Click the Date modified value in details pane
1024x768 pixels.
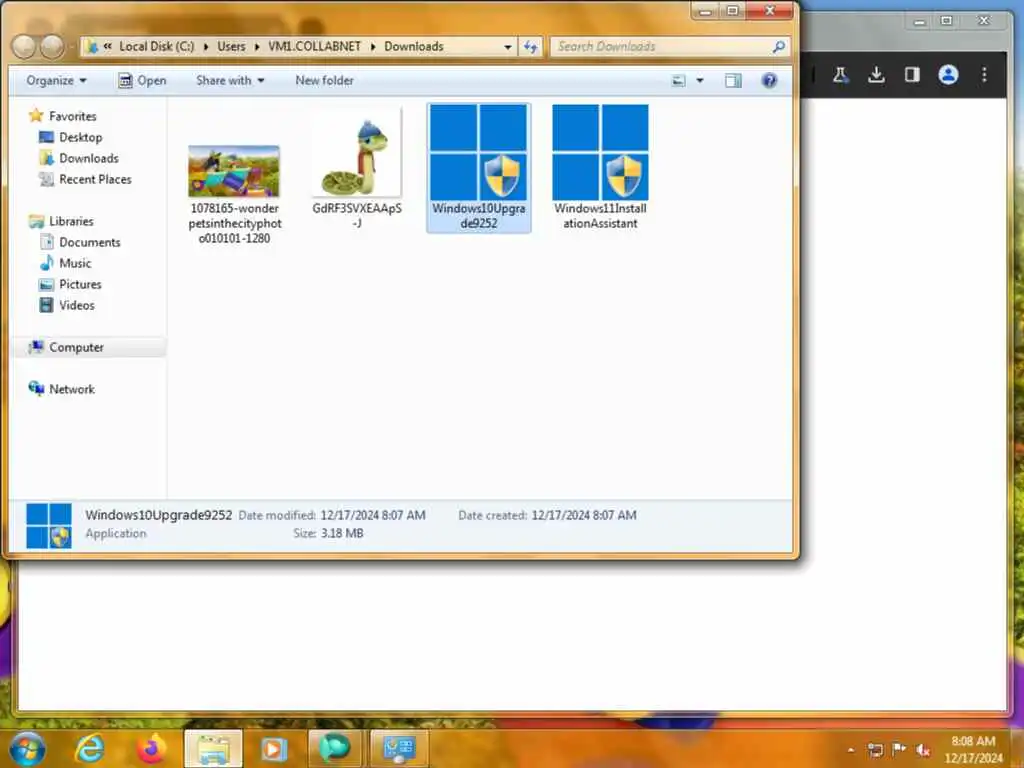[x=373, y=515]
